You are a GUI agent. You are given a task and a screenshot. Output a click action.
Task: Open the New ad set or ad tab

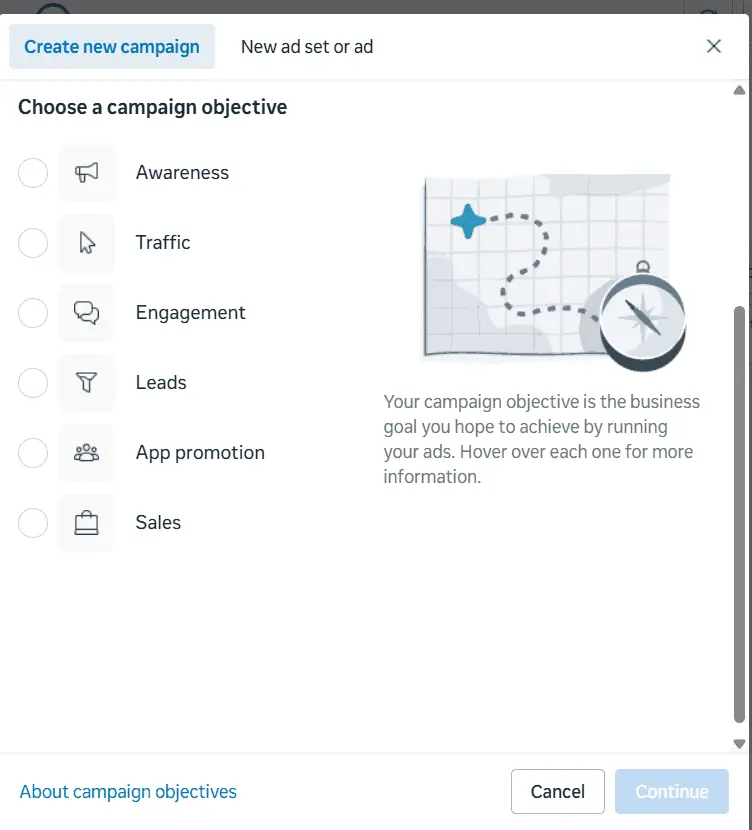307,47
